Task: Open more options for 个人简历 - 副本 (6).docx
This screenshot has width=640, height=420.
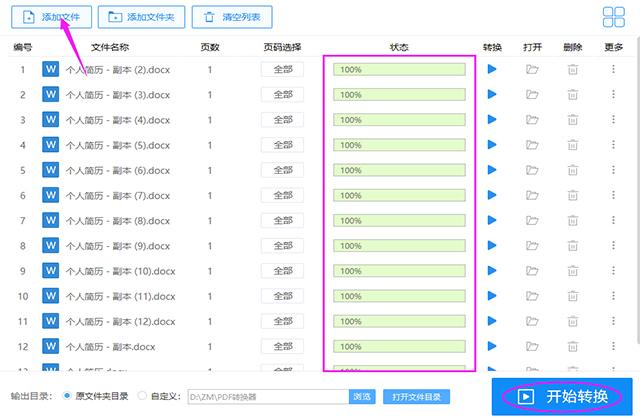Action: tap(613, 170)
